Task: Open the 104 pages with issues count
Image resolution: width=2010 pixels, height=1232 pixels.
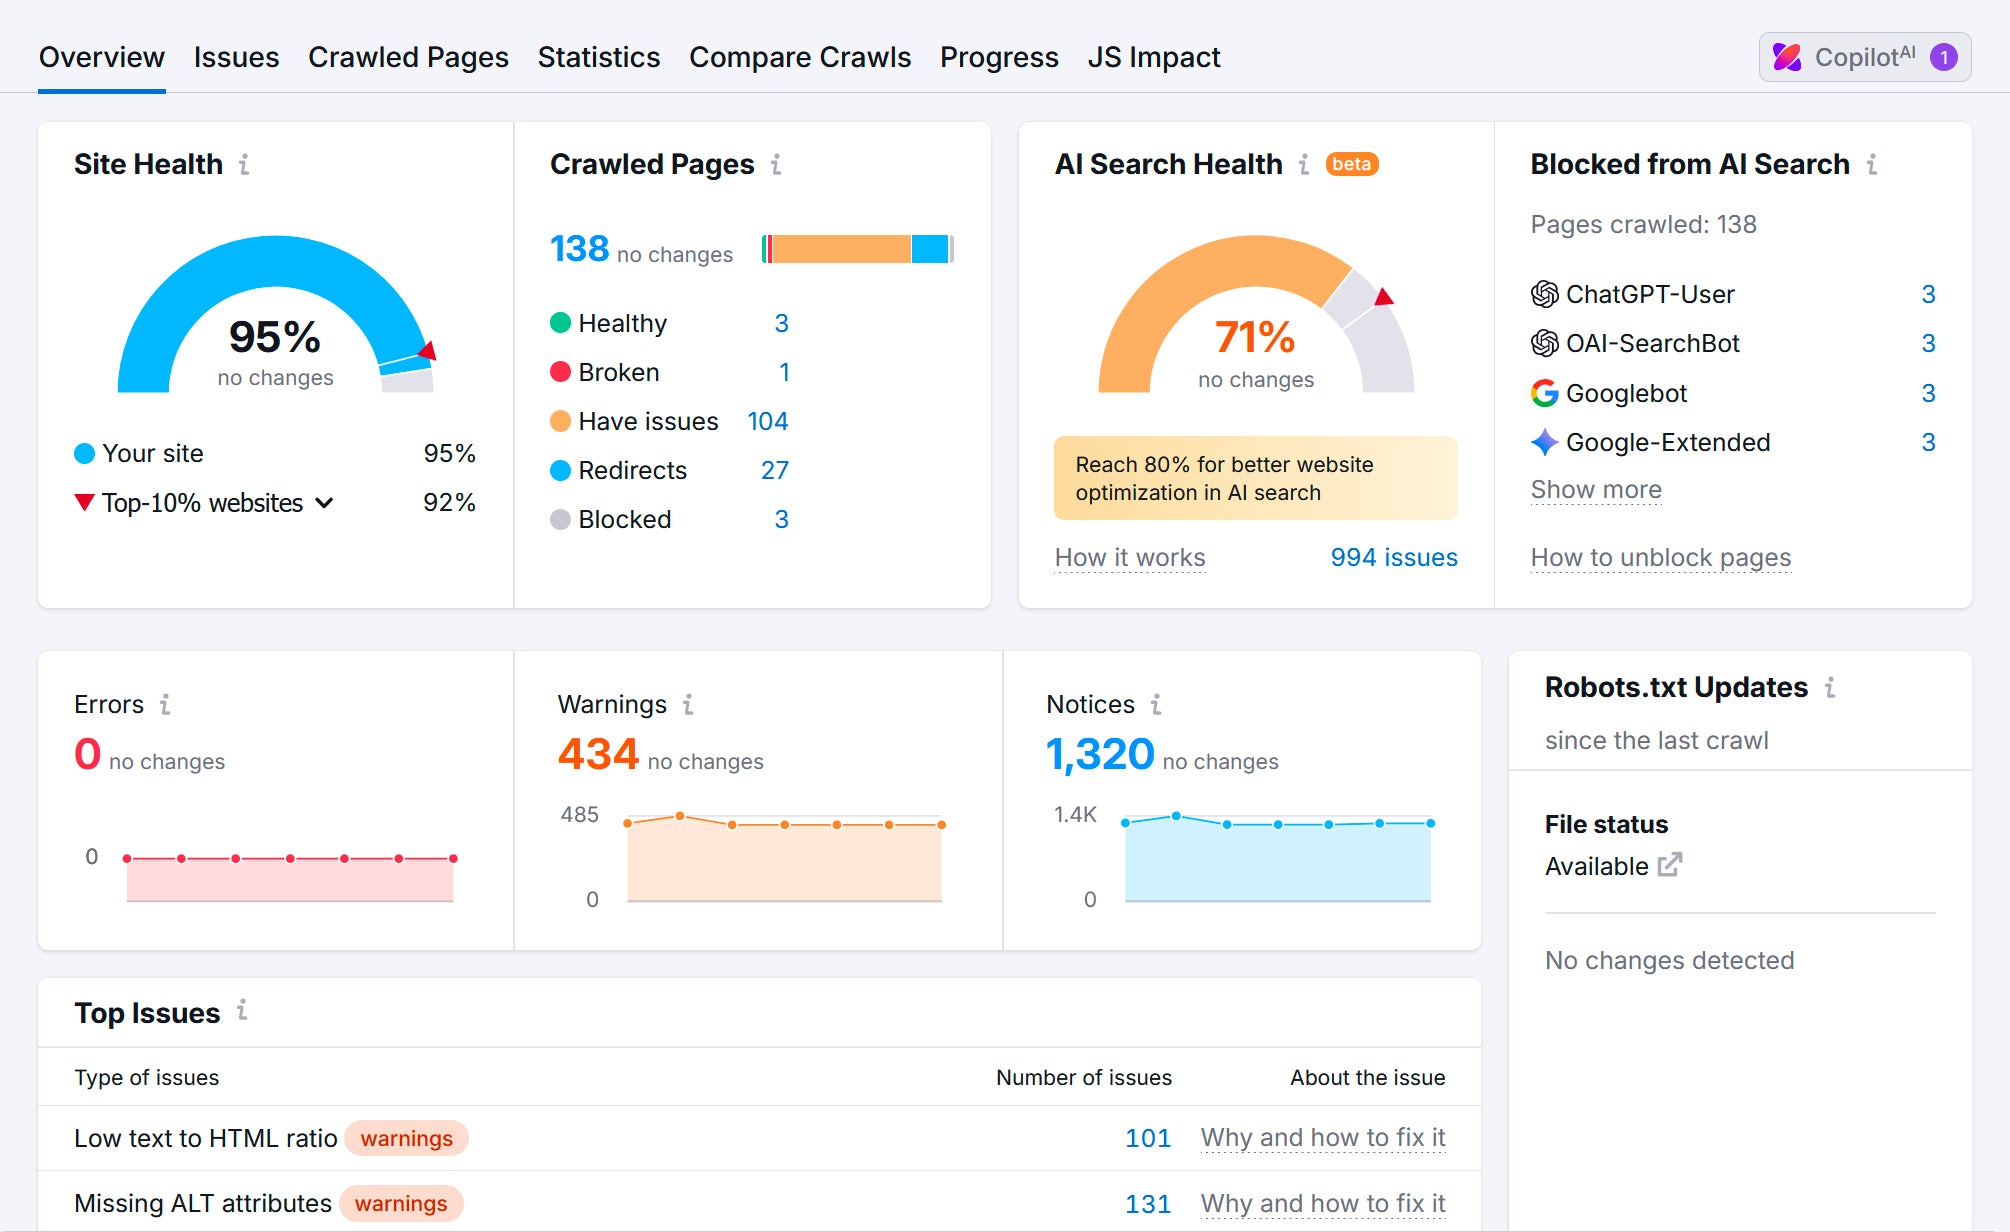Action: (x=767, y=421)
